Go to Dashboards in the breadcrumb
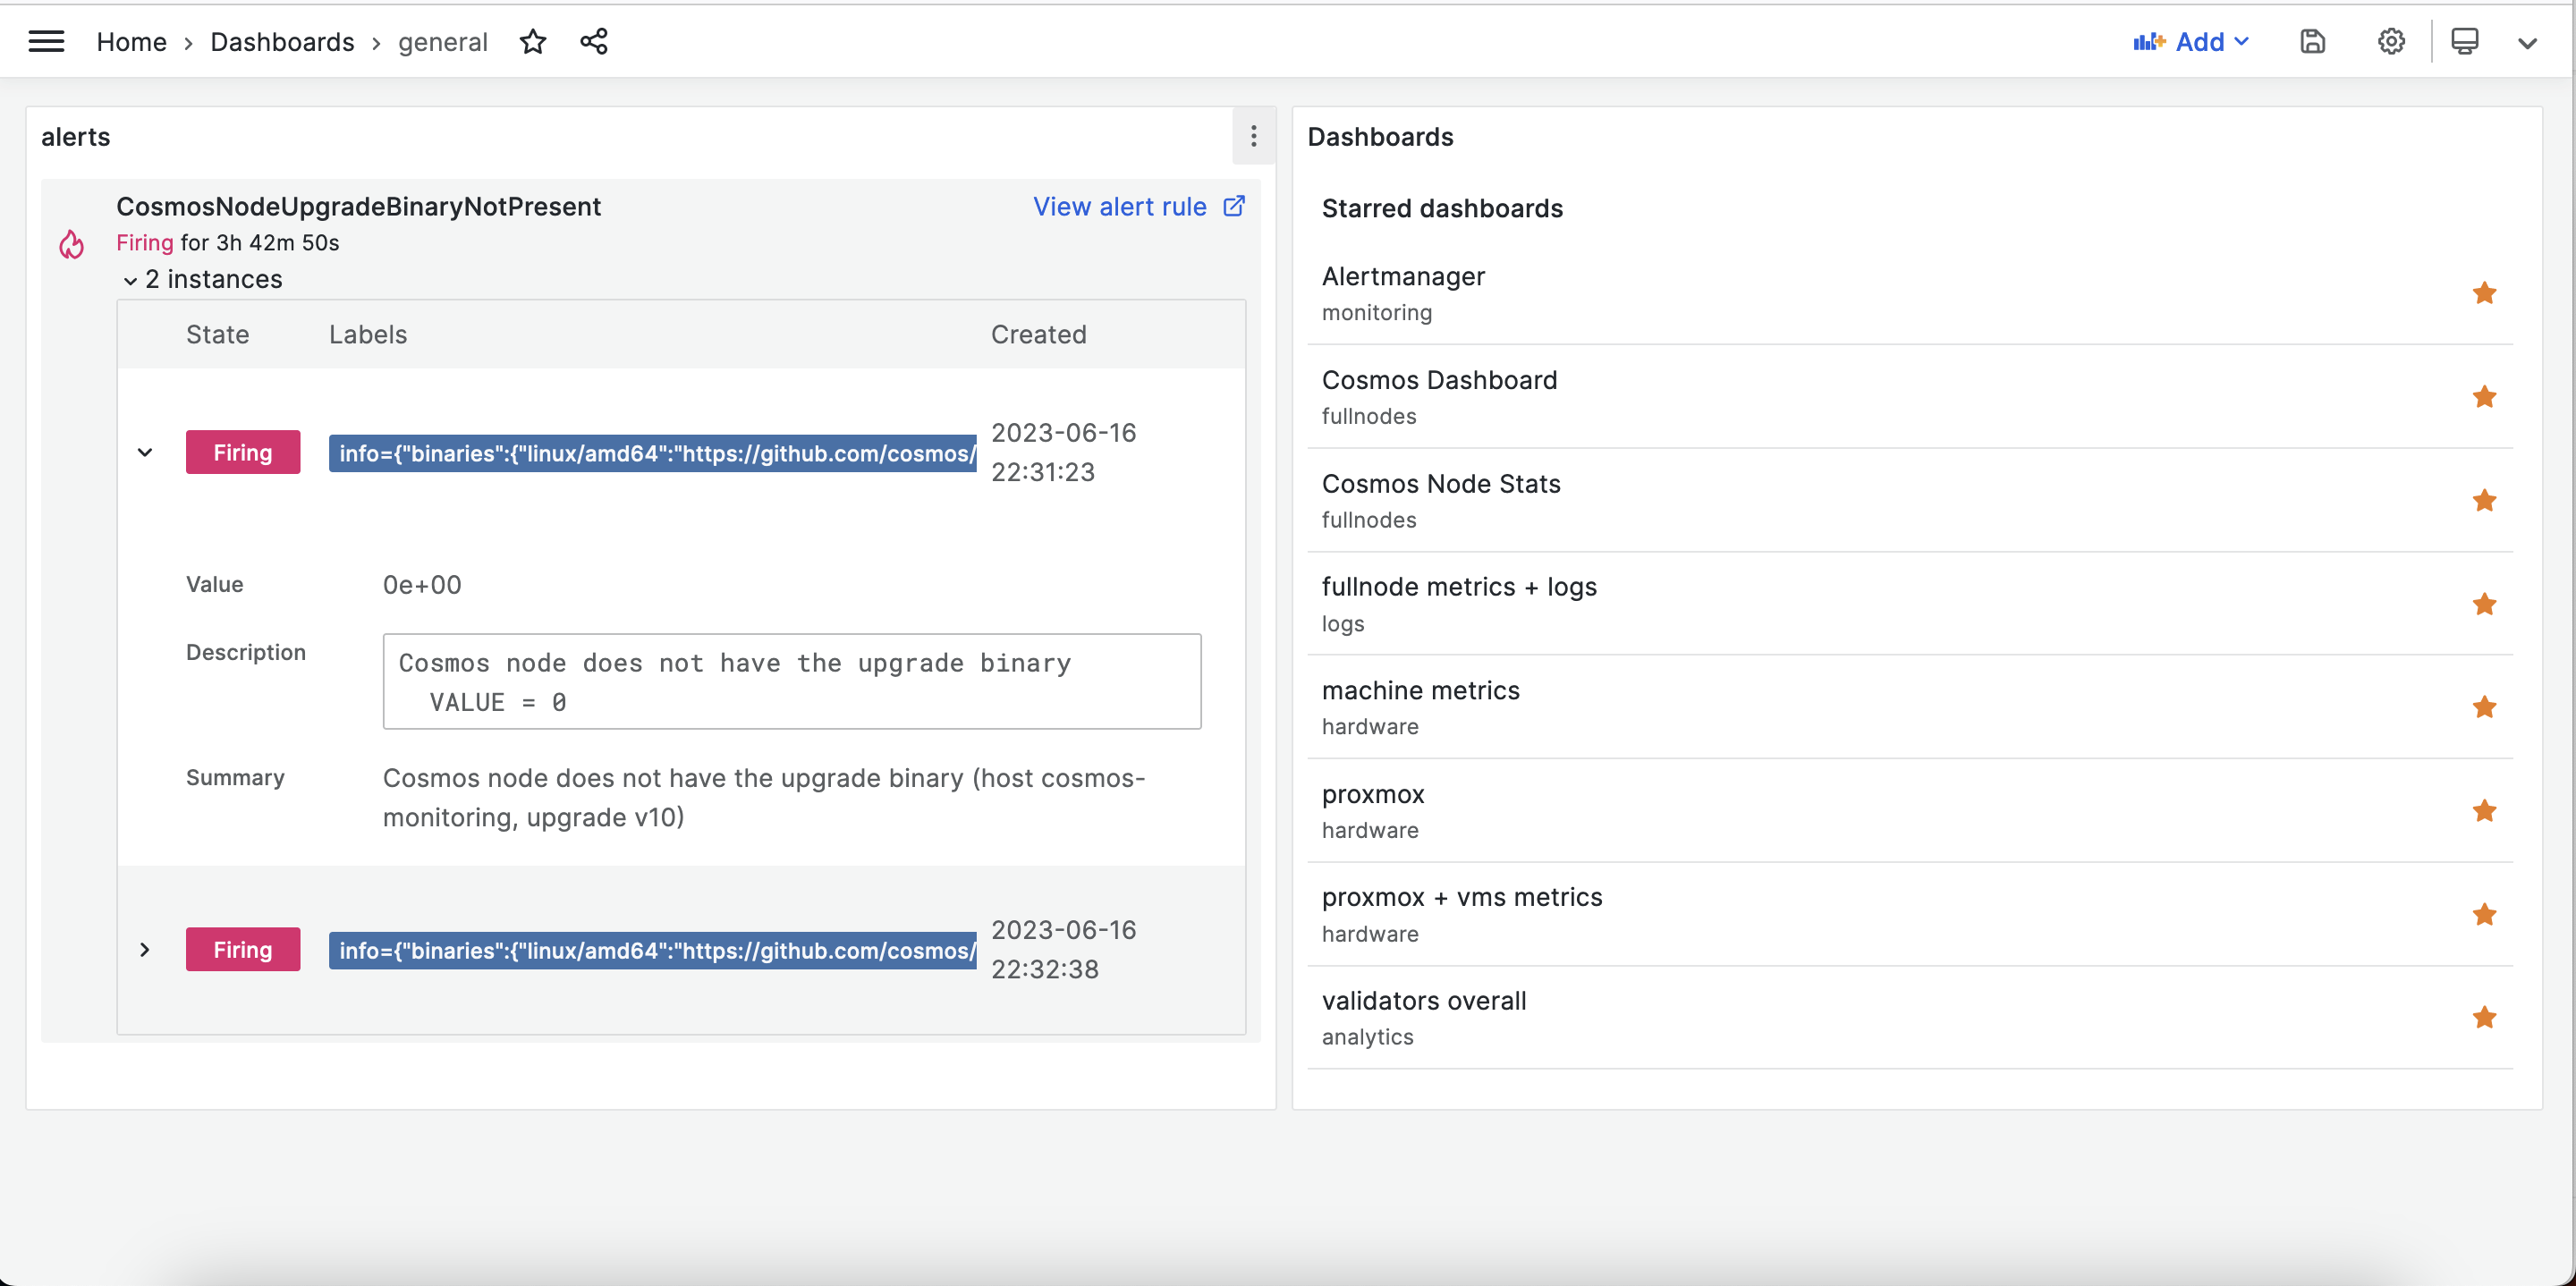 (x=283, y=41)
